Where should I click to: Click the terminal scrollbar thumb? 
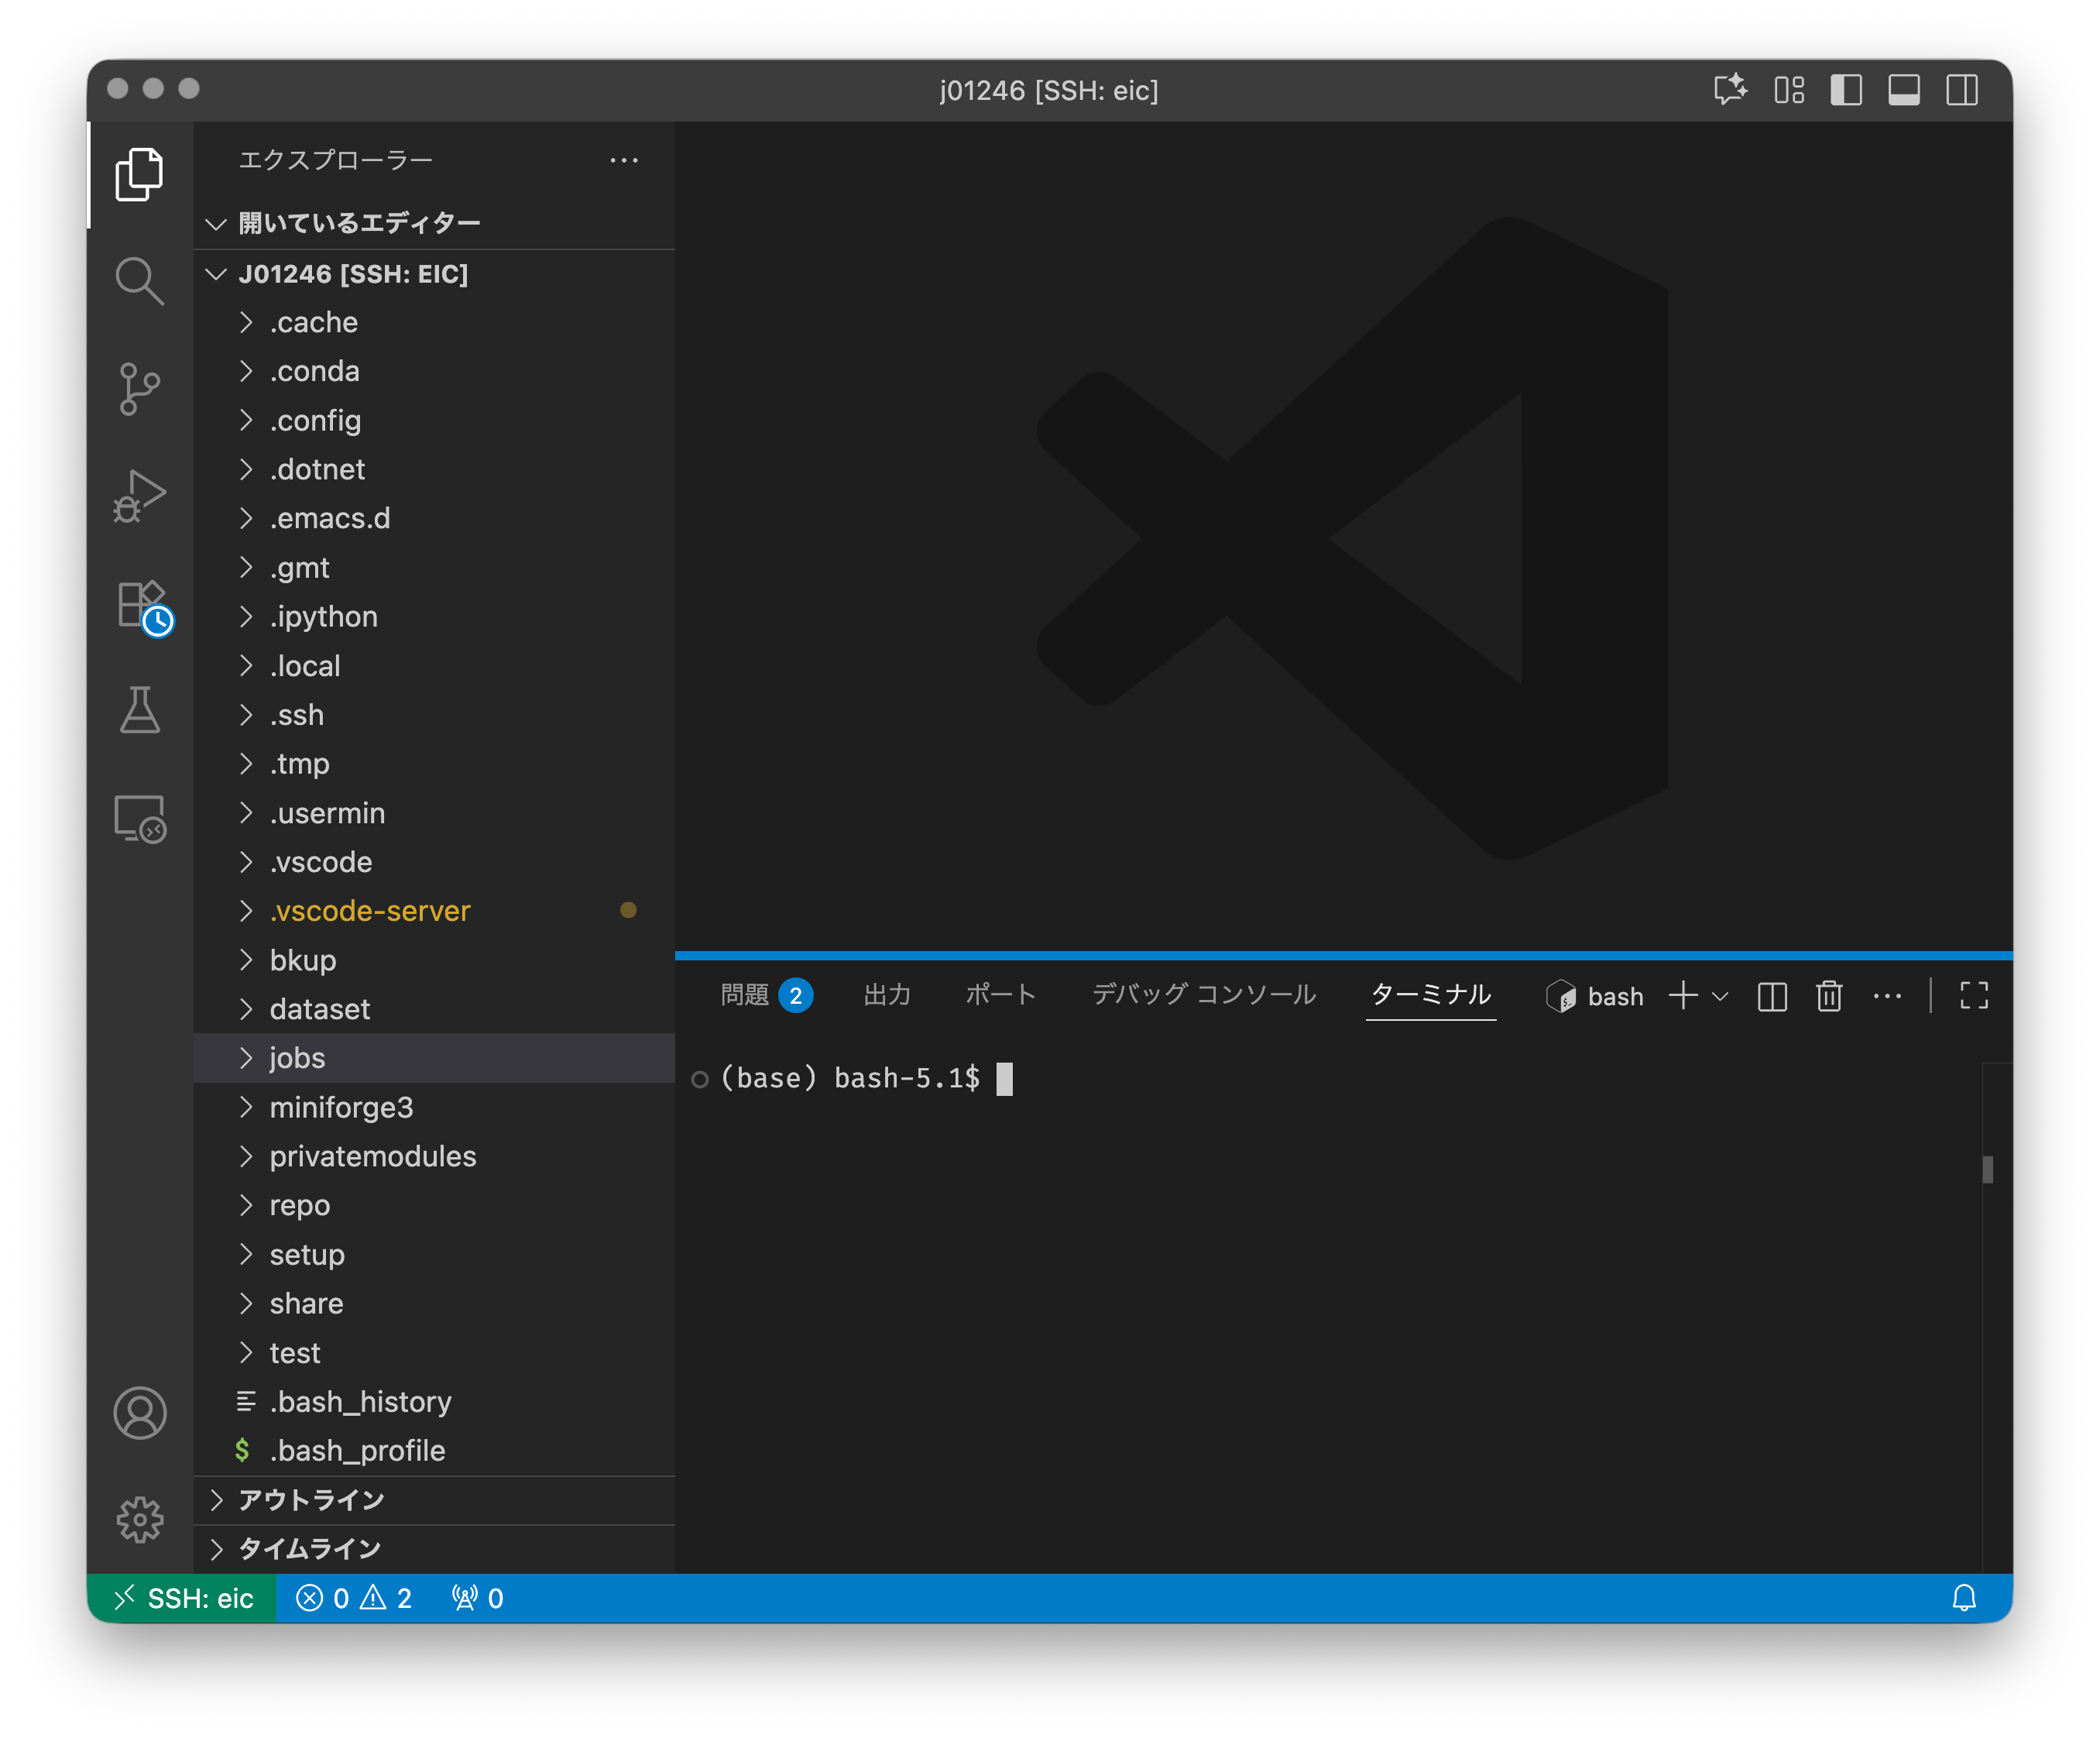tap(1988, 1169)
